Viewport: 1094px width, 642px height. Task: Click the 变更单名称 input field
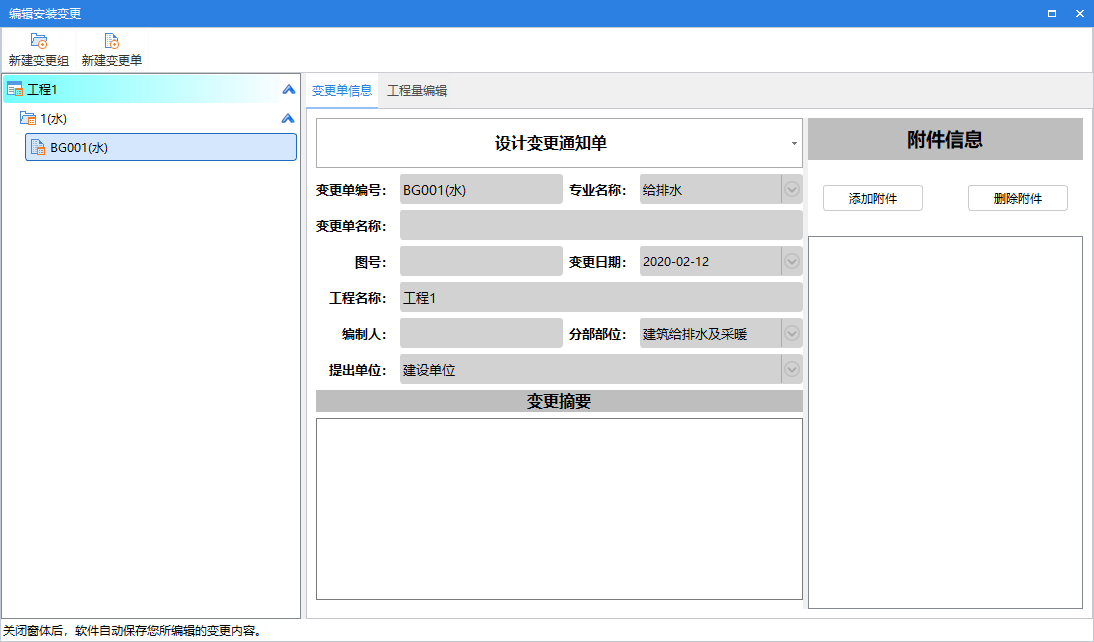(x=600, y=226)
